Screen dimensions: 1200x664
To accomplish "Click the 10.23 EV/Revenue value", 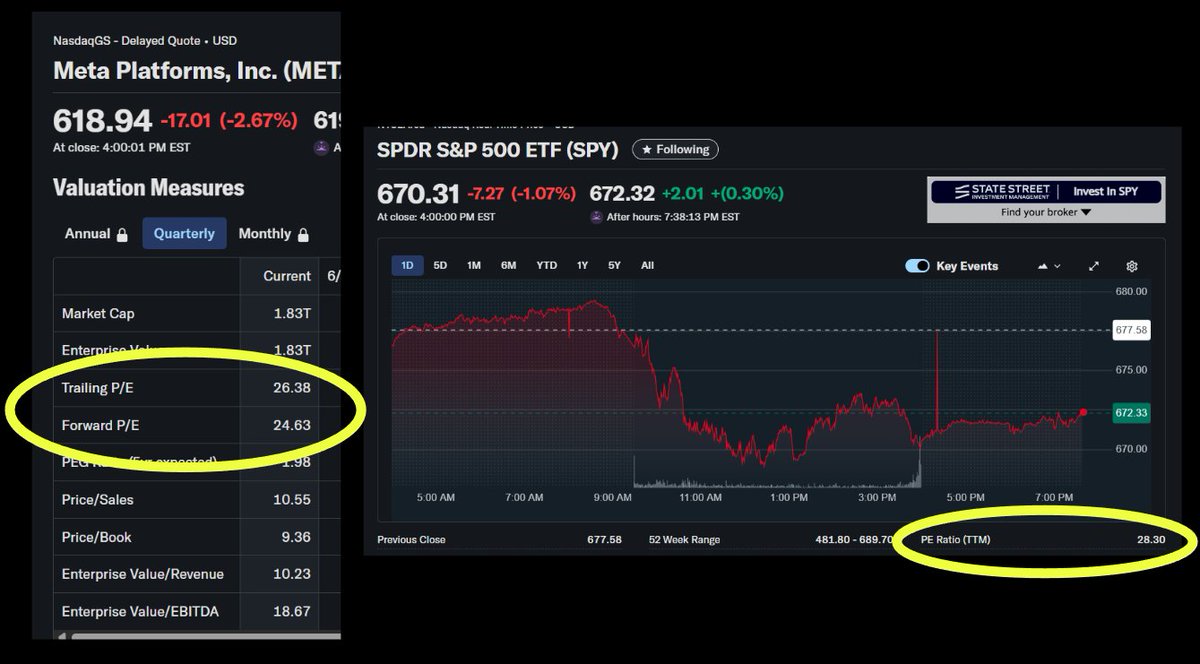I will (292, 574).
